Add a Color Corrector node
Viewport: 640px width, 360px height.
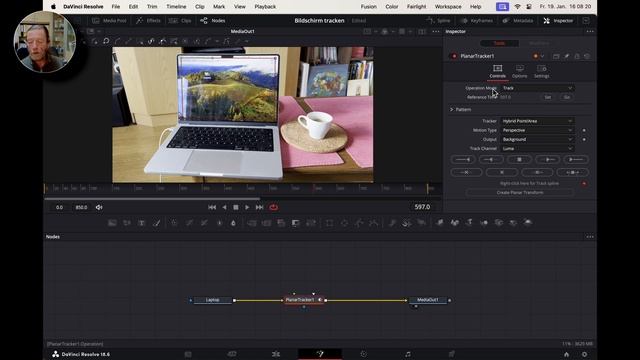click(x=174, y=223)
